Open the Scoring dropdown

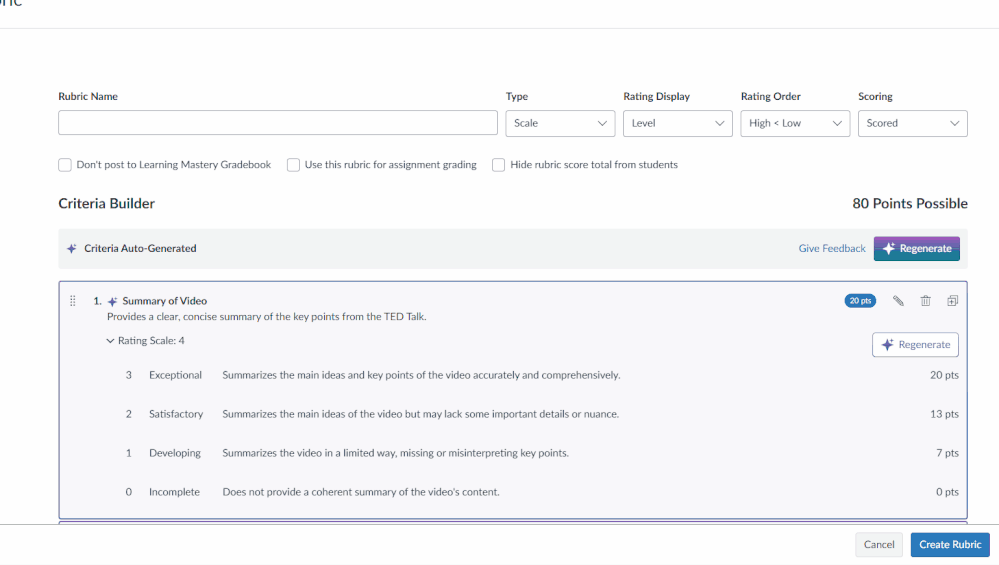coord(912,123)
